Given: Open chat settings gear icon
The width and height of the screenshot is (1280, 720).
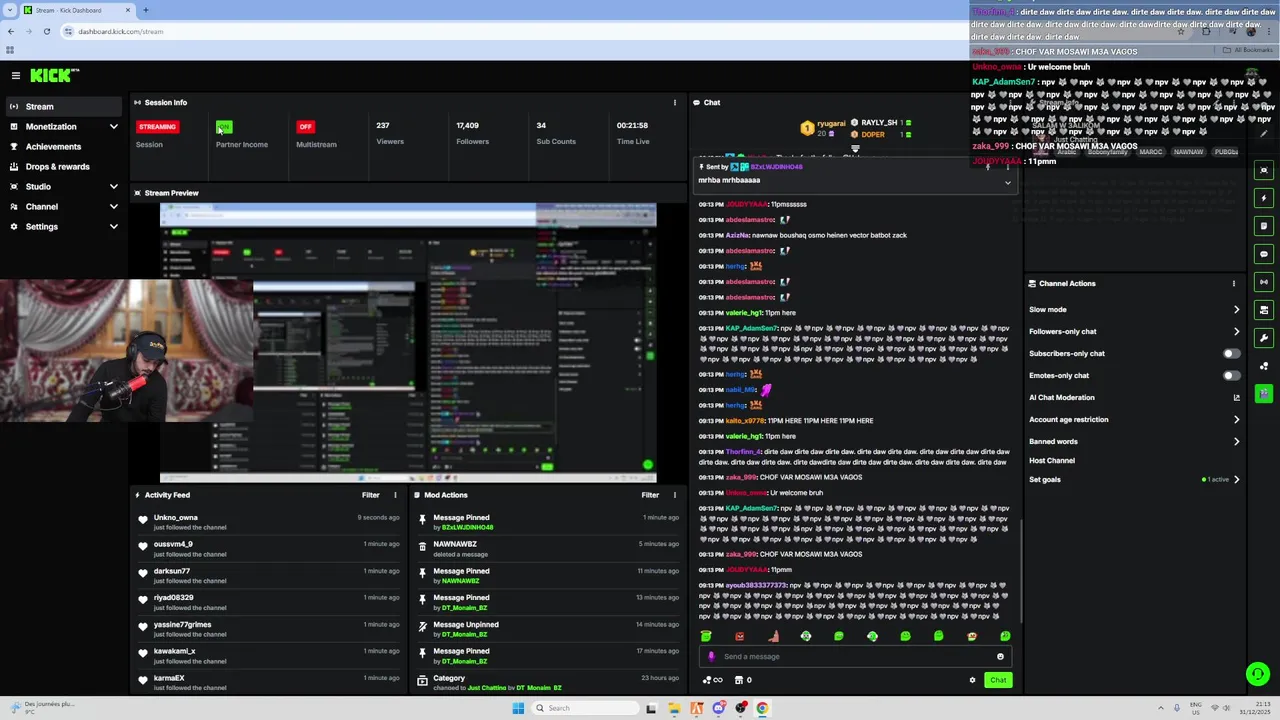Looking at the screenshot, I should pyautogui.click(x=972, y=680).
